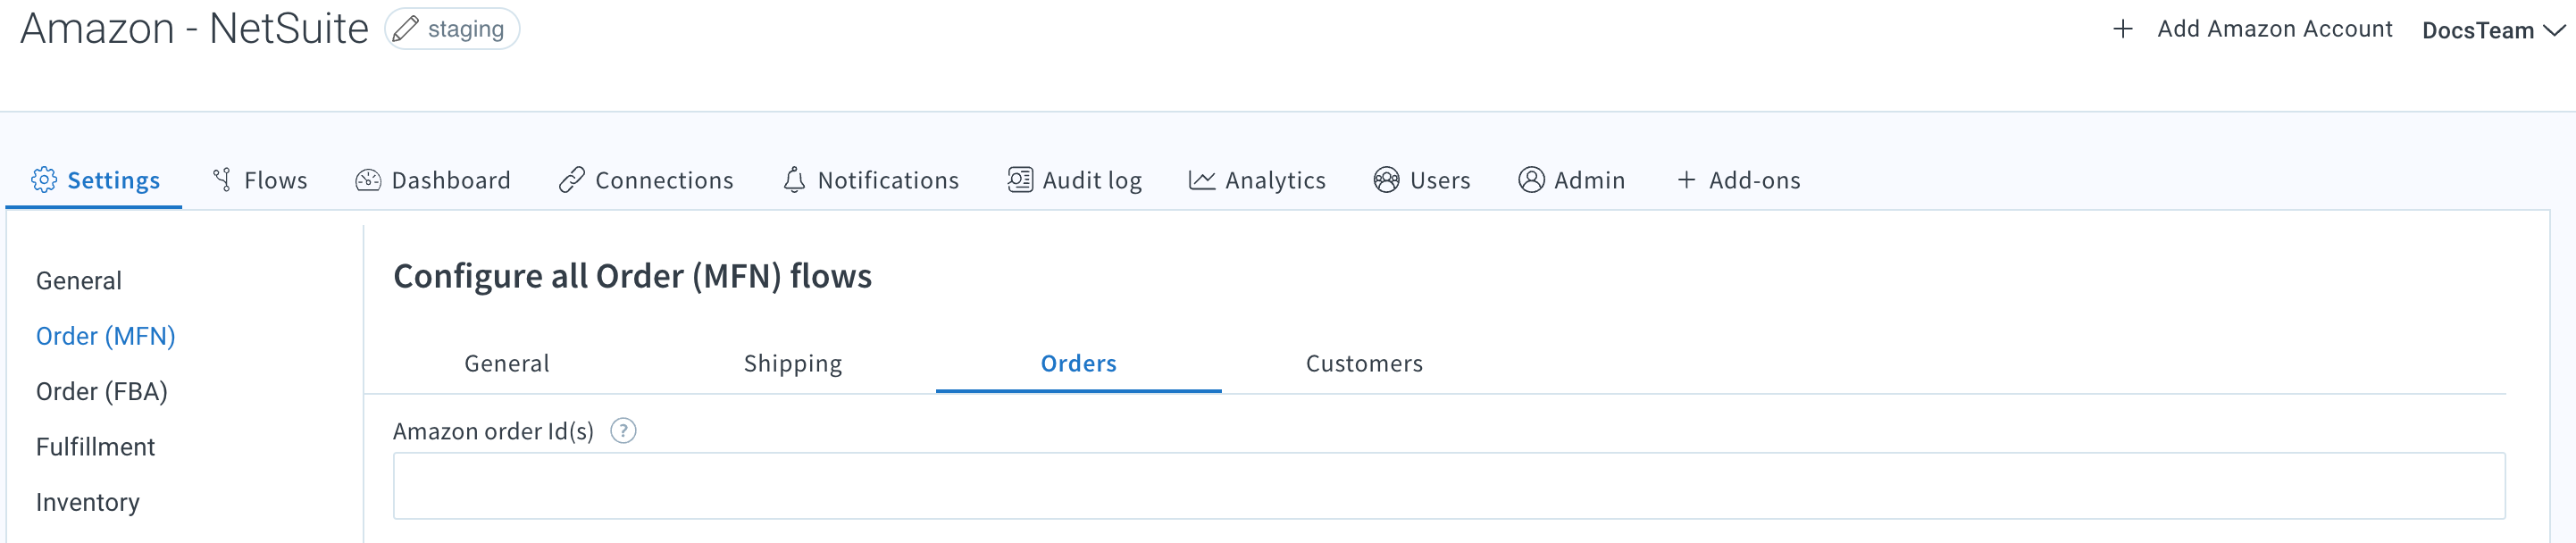Switch to the Flows tab
The image size is (2576, 543).
(260, 180)
